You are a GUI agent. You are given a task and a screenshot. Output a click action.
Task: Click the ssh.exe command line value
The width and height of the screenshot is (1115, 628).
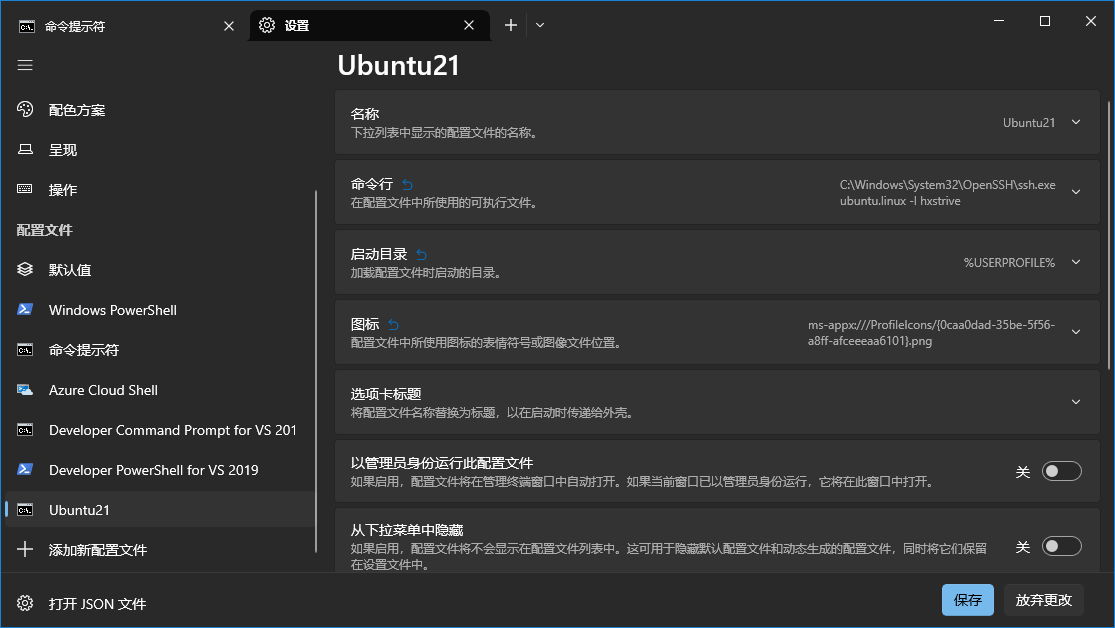pyautogui.click(x=947, y=193)
